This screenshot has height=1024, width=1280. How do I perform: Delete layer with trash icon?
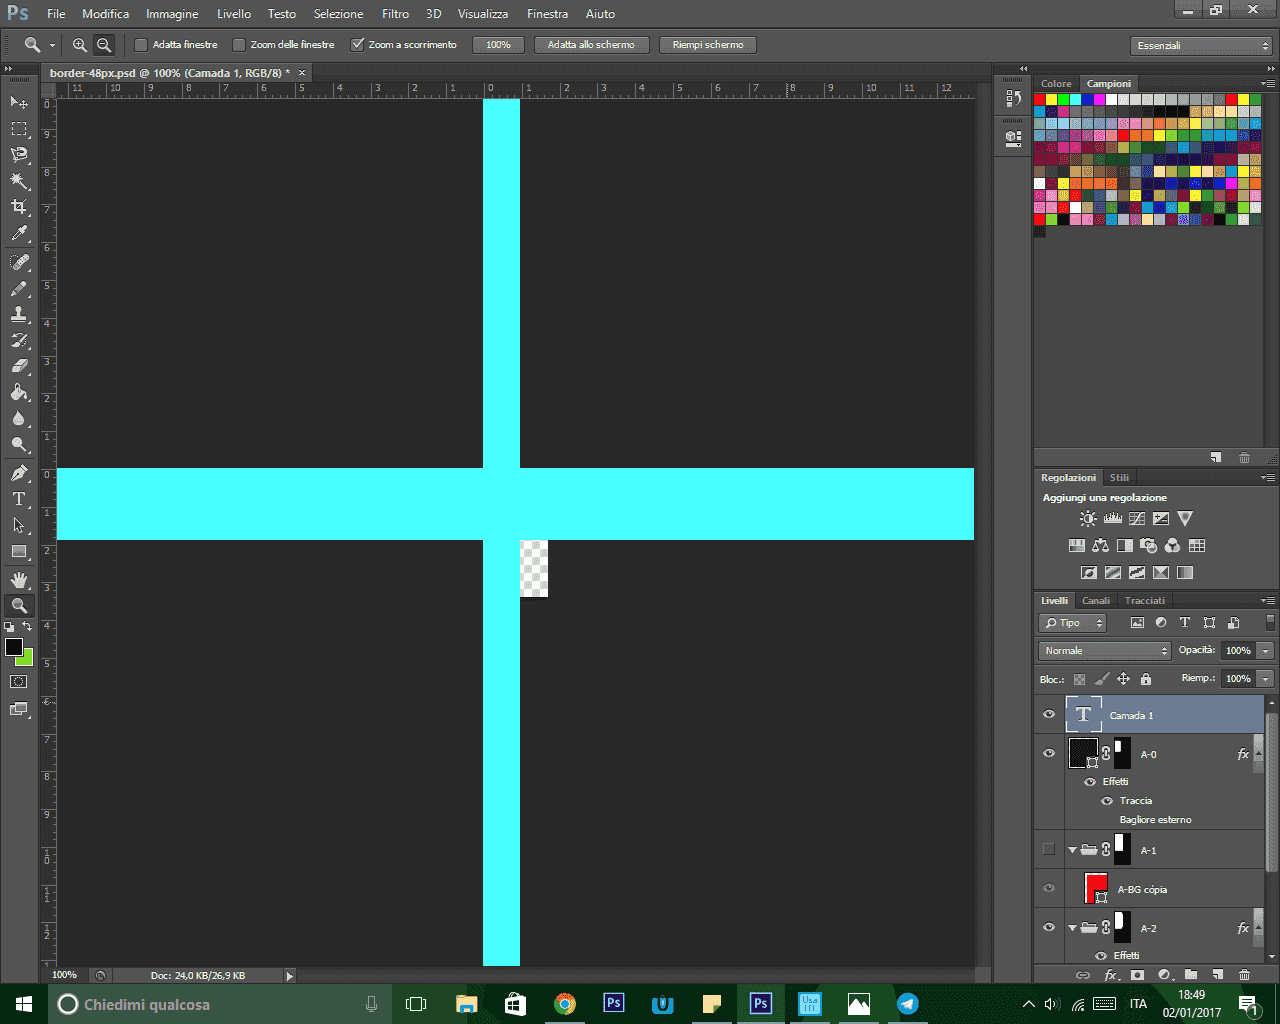(1244, 975)
